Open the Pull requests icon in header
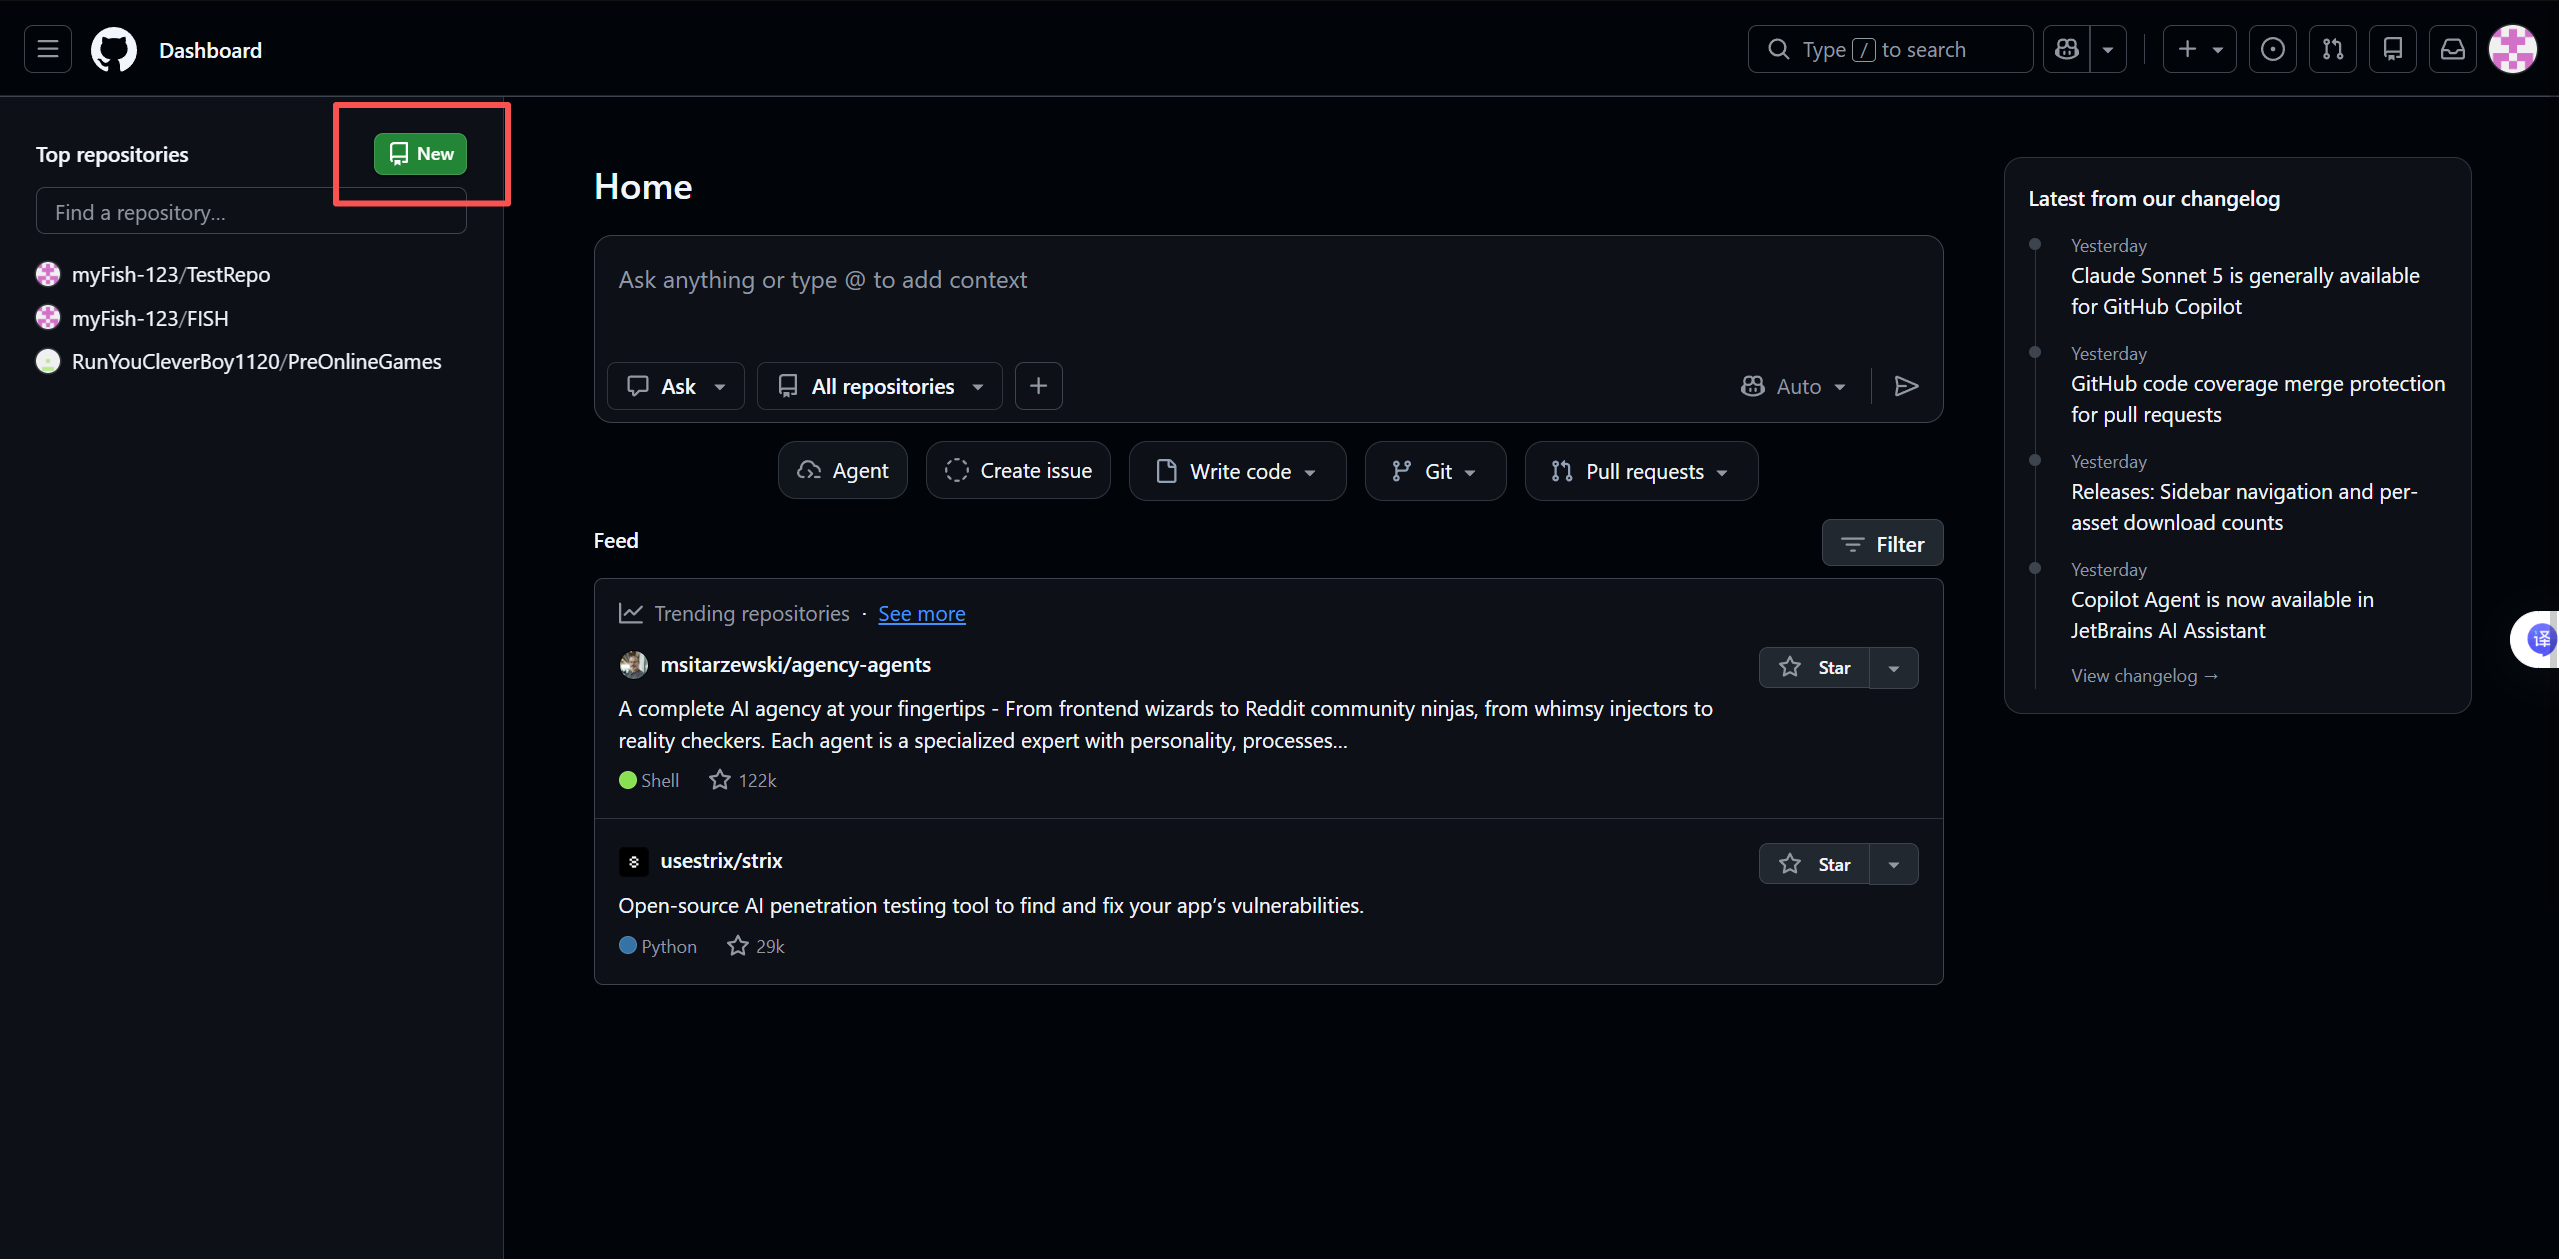The height and width of the screenshot is (1259, 2559). (x=2332, y=49)
